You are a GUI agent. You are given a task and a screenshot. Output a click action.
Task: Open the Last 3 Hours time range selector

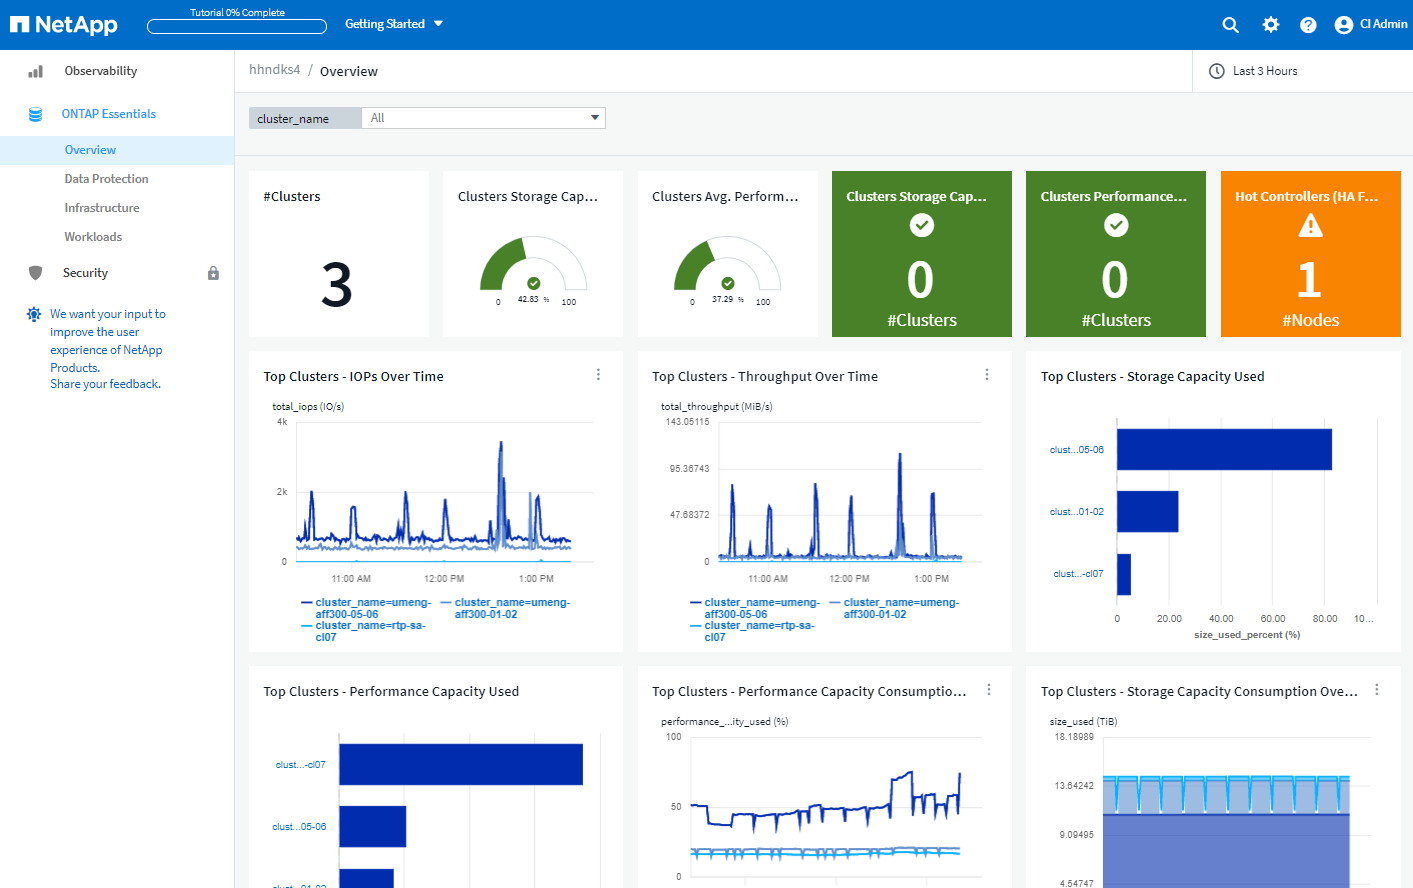pos(1264,71)
